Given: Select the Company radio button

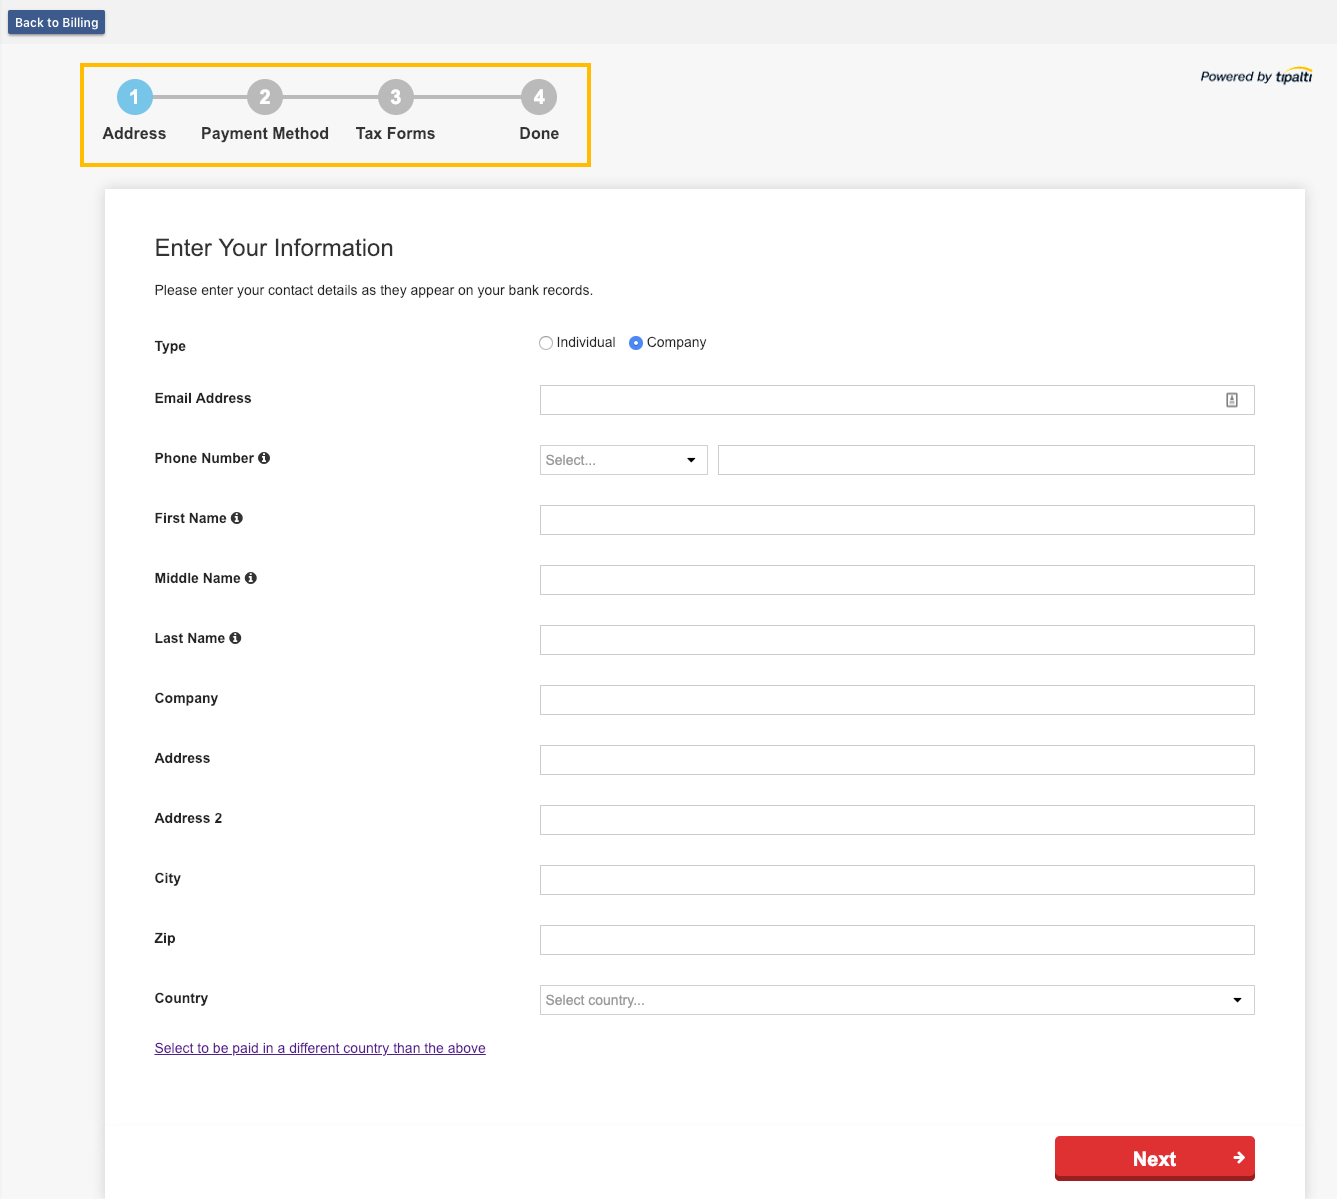Looking at the screenshot, I should [x=636, y=343].
